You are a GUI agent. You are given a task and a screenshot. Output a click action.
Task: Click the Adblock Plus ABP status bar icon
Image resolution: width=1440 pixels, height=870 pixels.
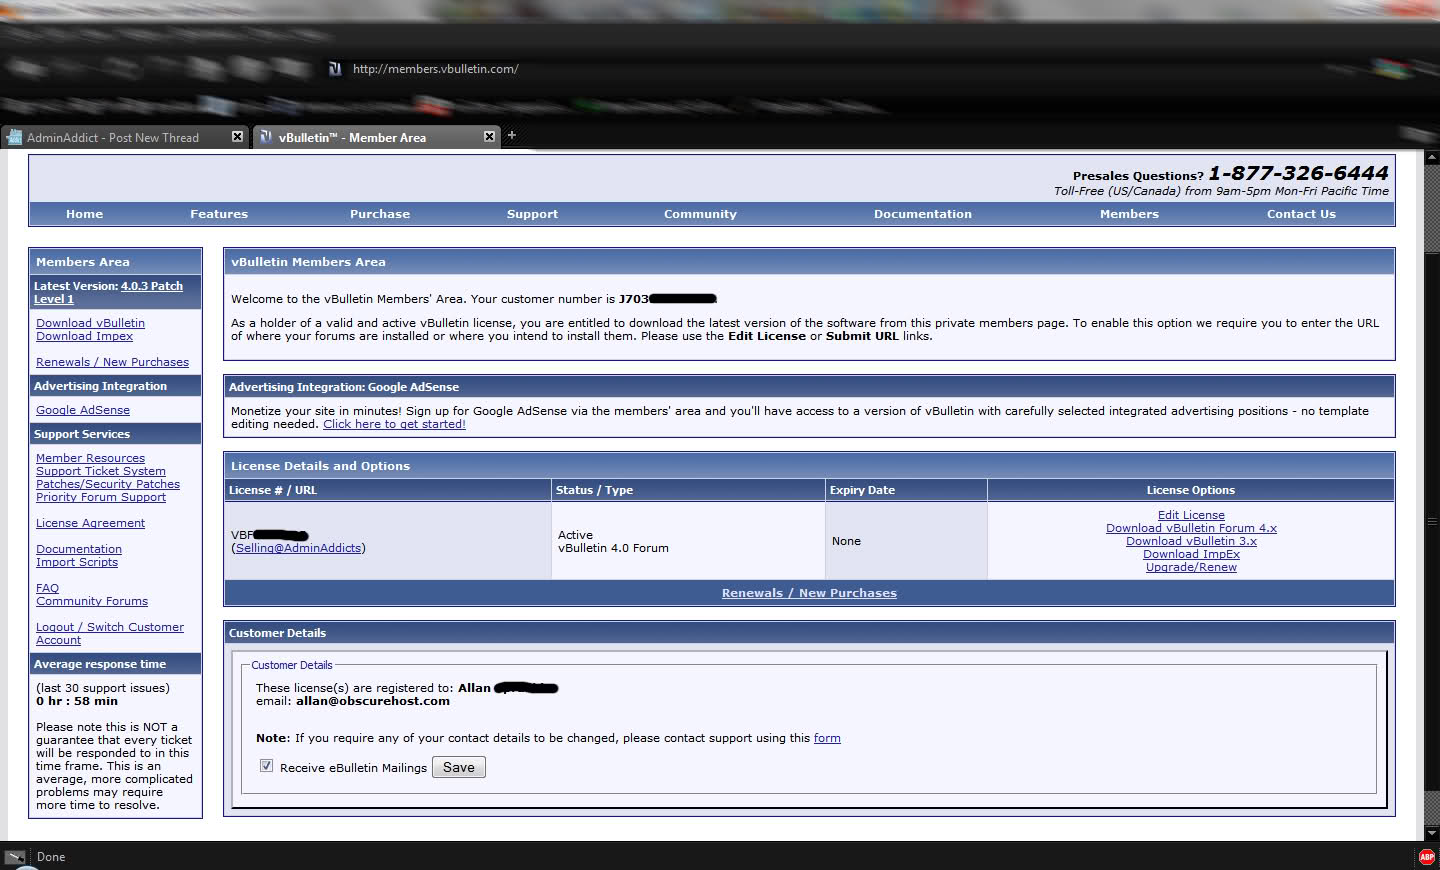(1427, 857)
